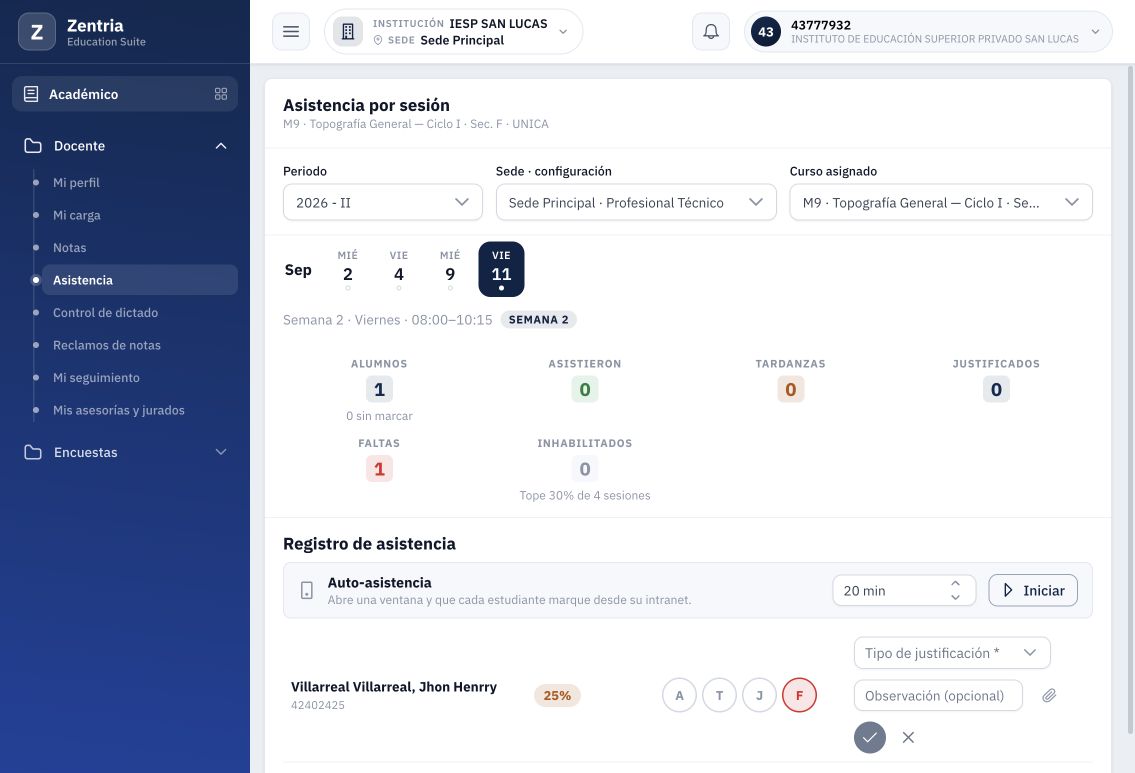Cancel justification with the X icon
1135x773 pixels.
click(908, 738)
